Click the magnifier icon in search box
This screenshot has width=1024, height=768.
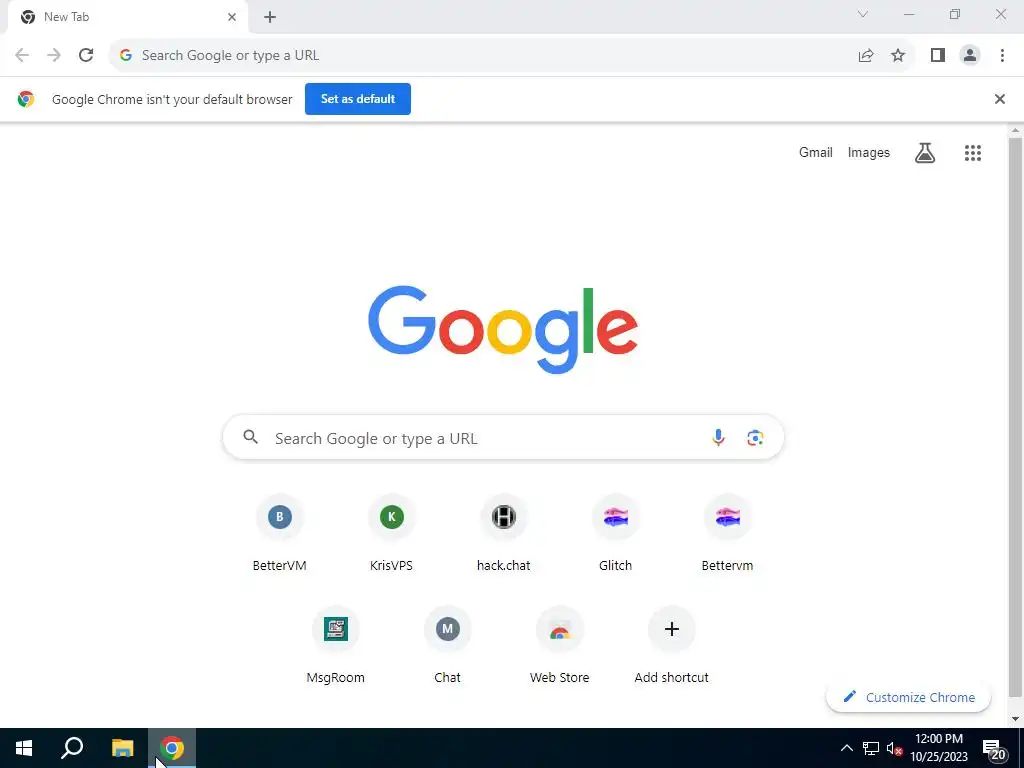(x=251, y=437)
